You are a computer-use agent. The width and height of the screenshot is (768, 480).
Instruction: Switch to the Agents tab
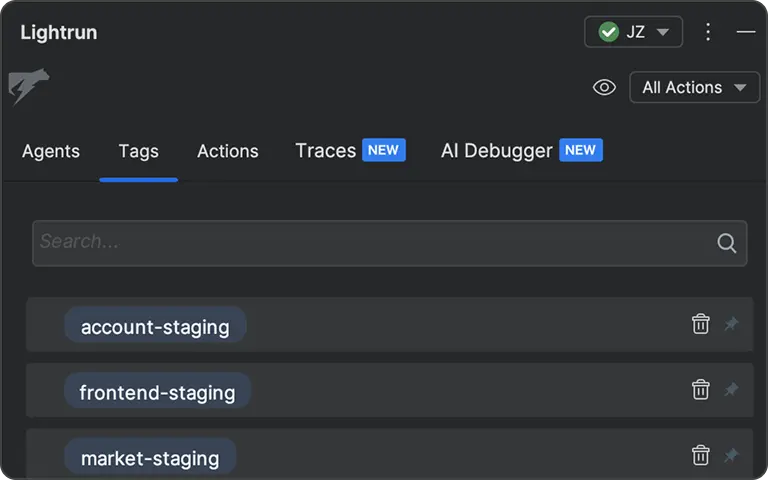tap(51, 151)
